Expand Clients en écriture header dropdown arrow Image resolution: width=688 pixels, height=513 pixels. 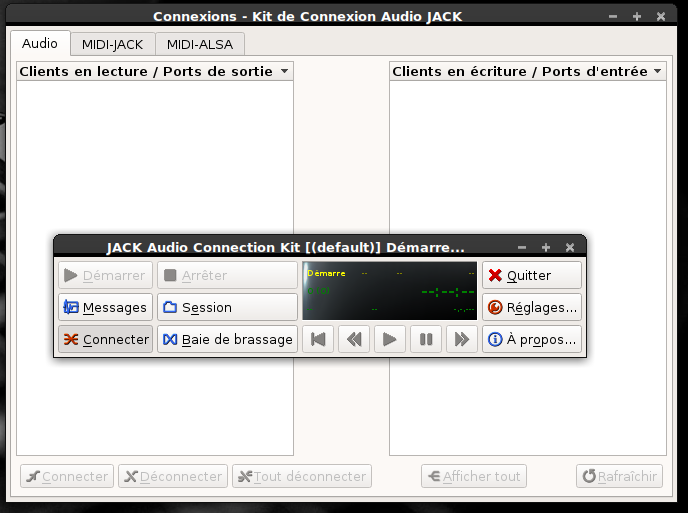[657, 71]
